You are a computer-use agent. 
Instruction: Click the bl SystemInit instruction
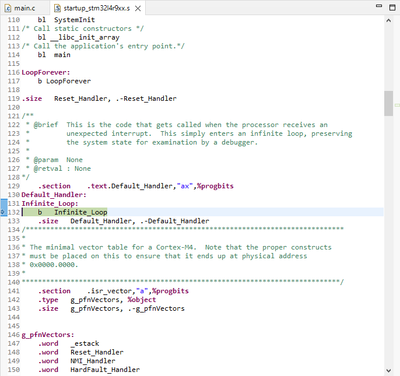[x=66, y=20]
